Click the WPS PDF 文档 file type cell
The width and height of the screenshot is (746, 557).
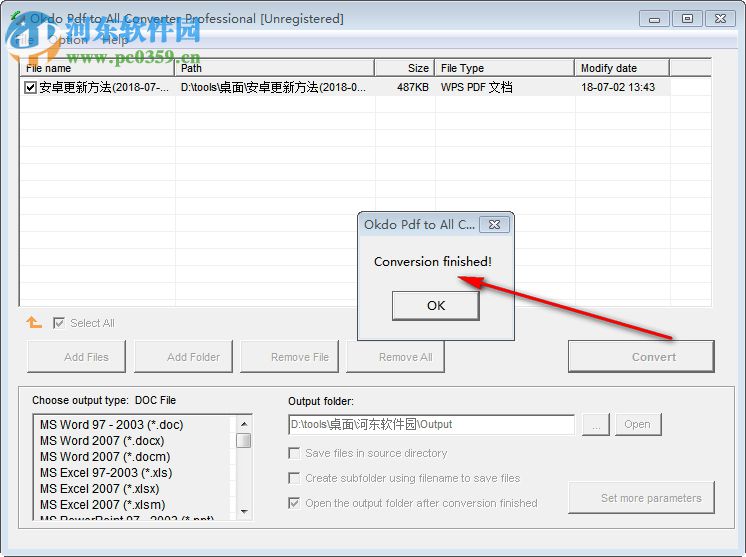point(476,88)
